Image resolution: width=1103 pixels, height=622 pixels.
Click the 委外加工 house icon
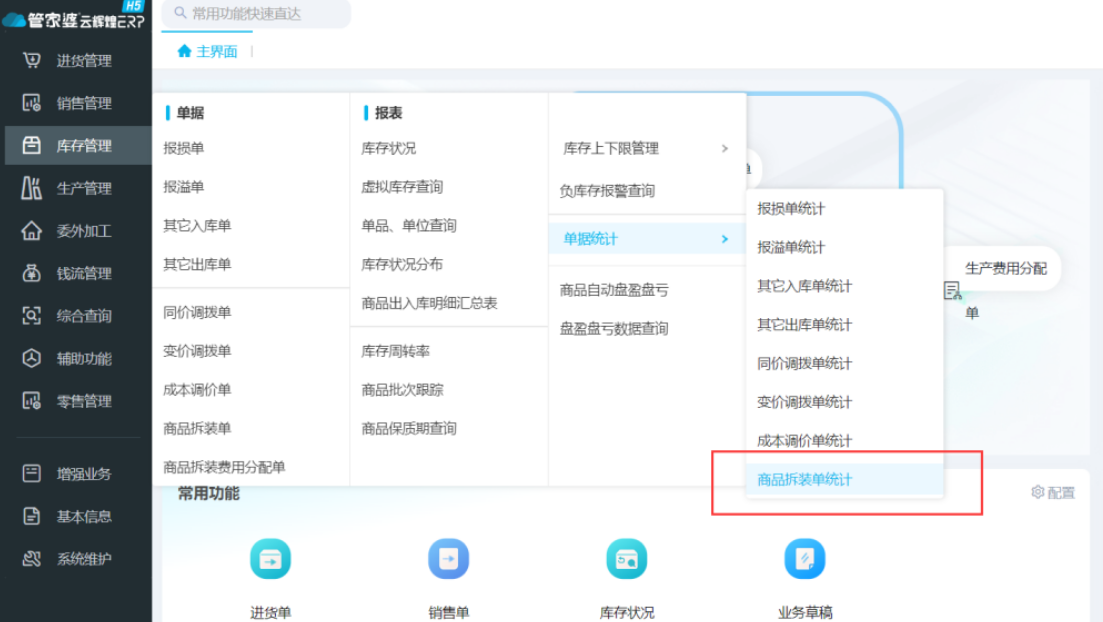pyautogui.click(x=31, y=231)
